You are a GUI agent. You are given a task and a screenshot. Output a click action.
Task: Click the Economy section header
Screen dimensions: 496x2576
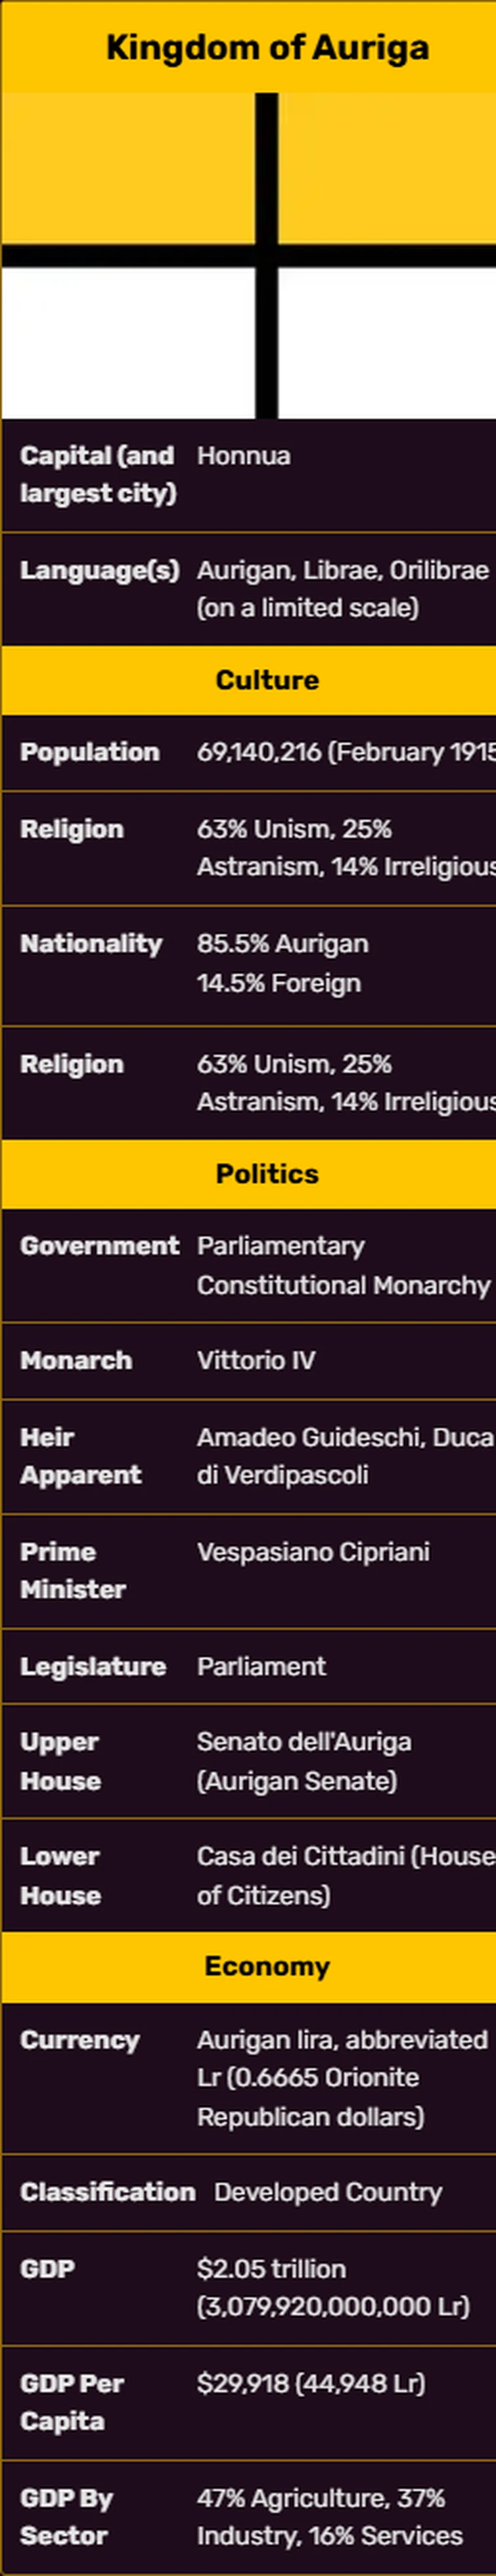(267, 1966)
